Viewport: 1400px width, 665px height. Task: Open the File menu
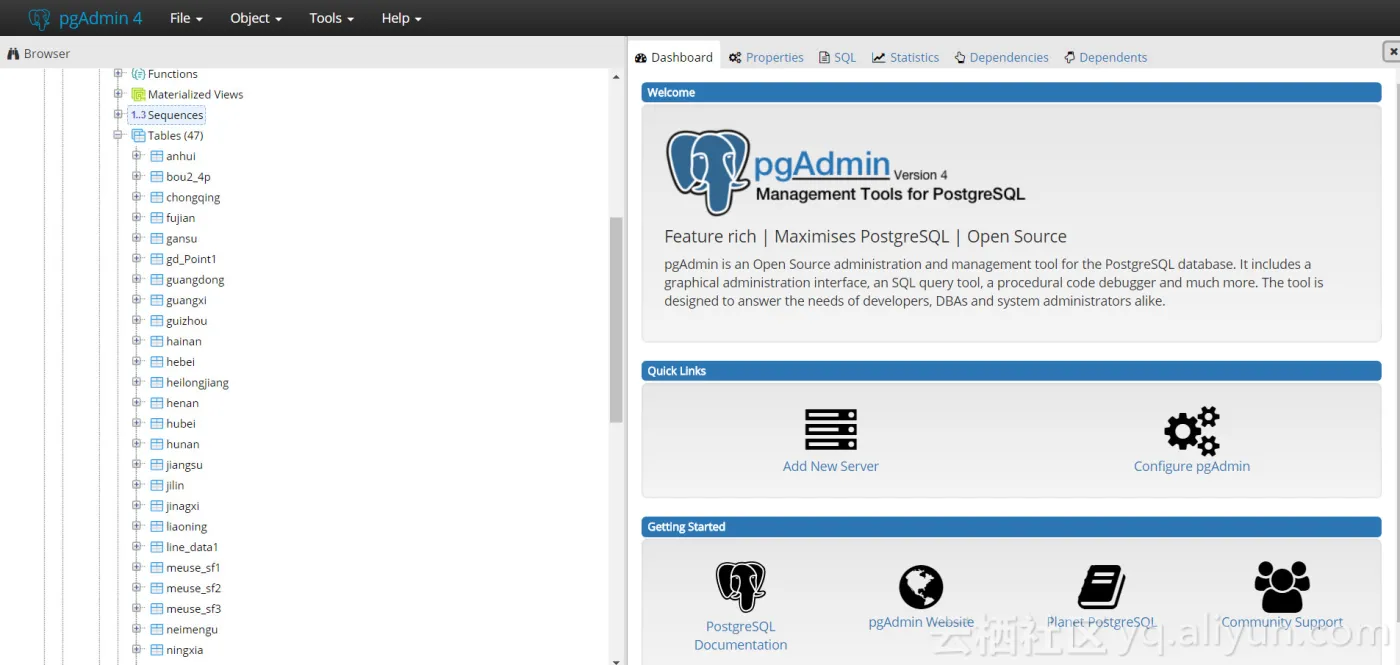(x=186, y=18)
